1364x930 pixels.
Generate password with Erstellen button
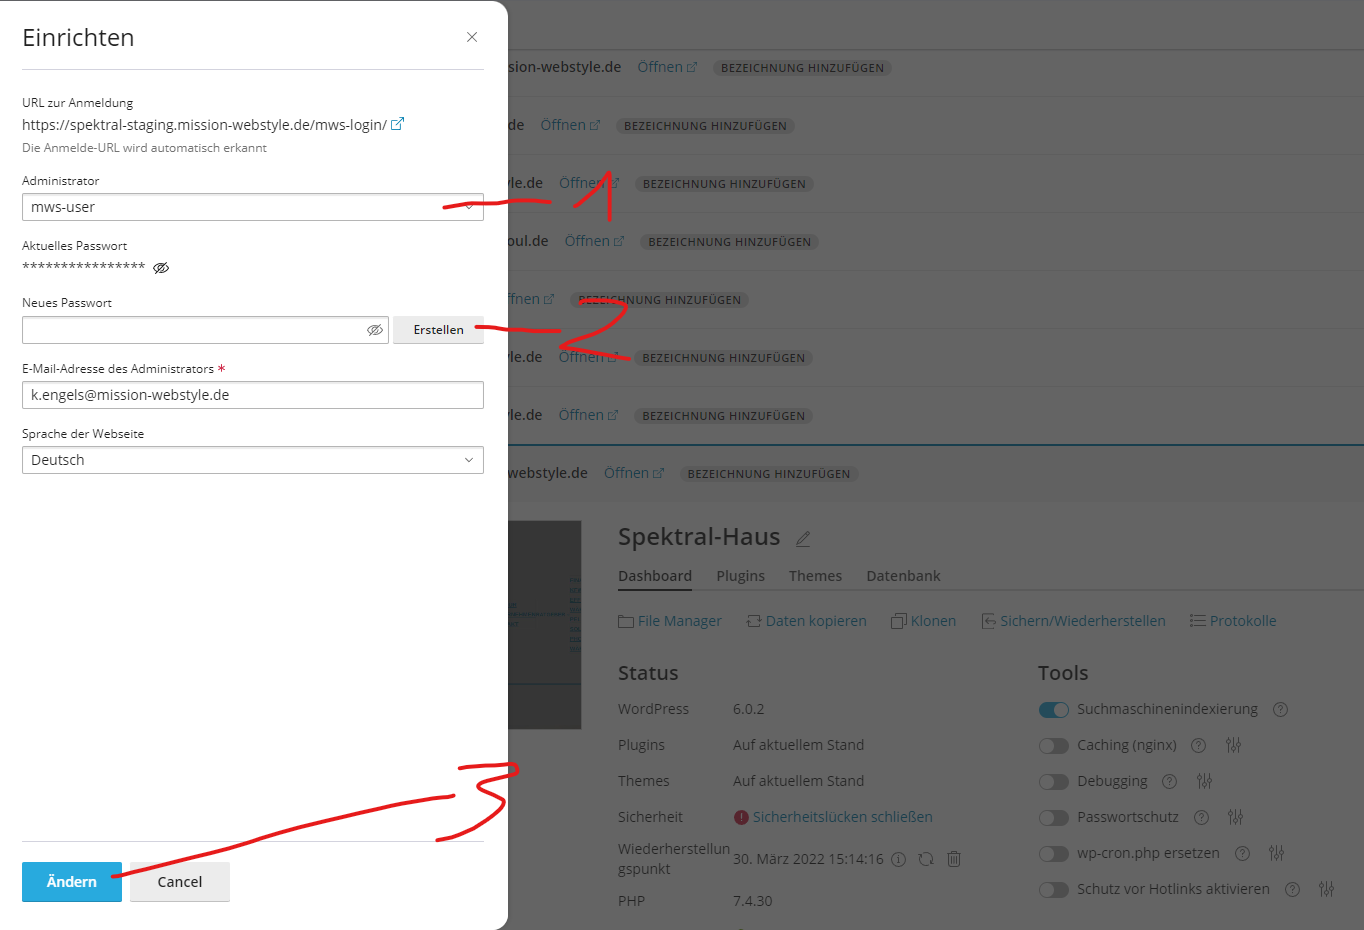pyautogui.click(x=438, y=330)
